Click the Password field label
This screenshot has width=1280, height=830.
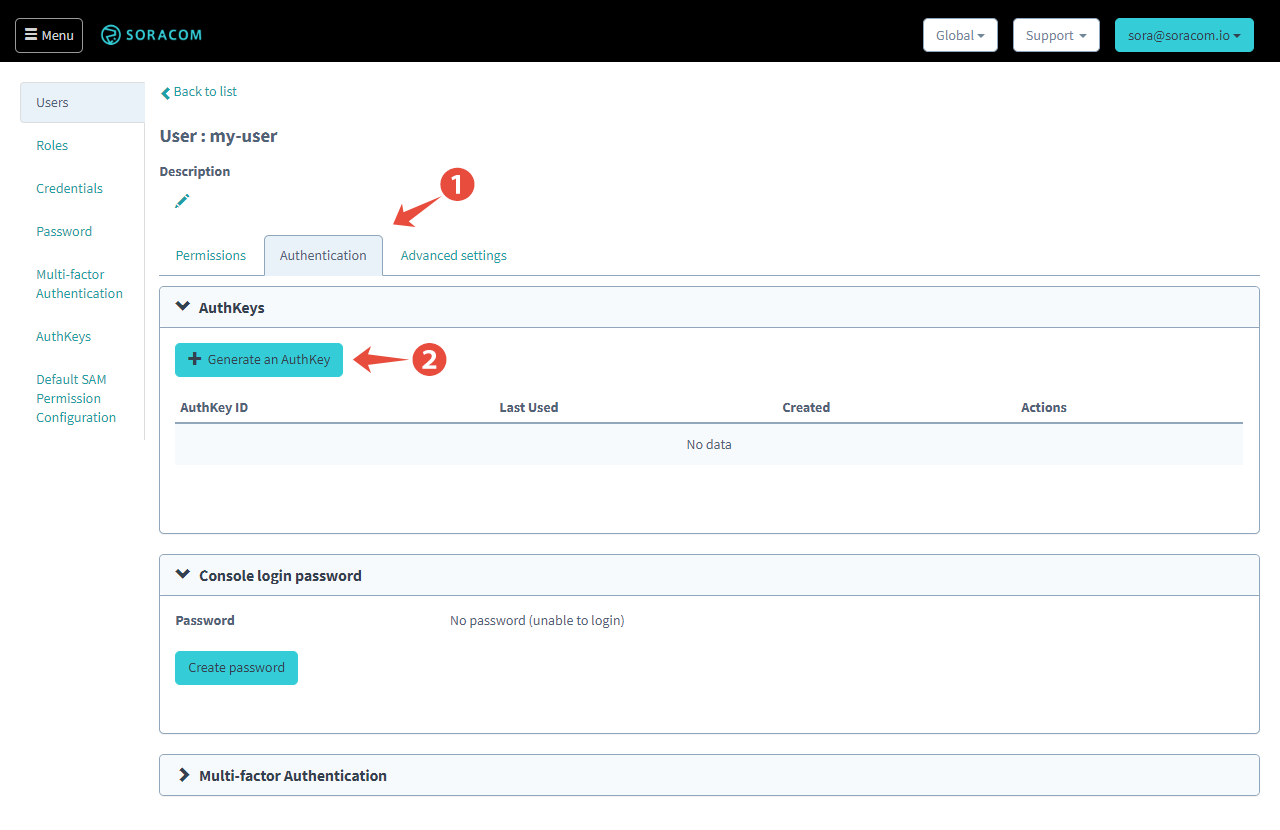[x=205, y=620]
